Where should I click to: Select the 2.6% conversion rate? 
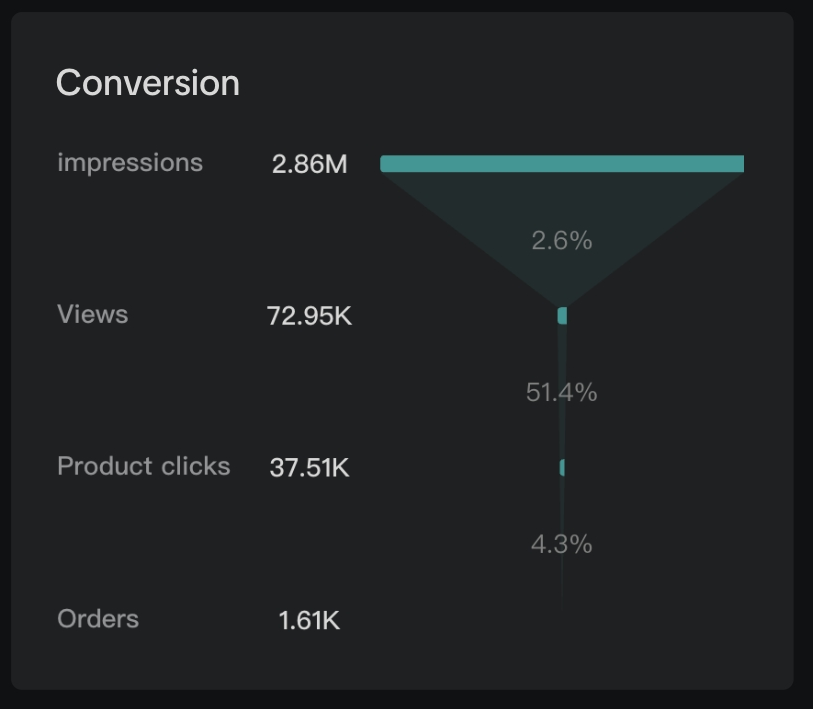coord(562,240)
